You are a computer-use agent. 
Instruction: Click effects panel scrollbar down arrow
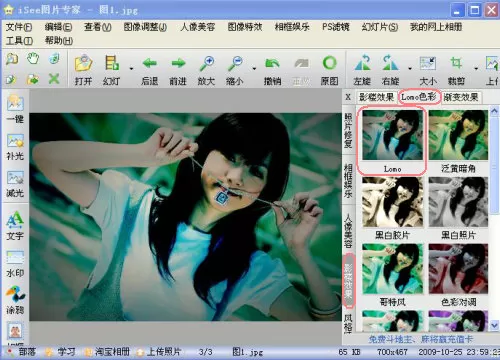point(494,325)
